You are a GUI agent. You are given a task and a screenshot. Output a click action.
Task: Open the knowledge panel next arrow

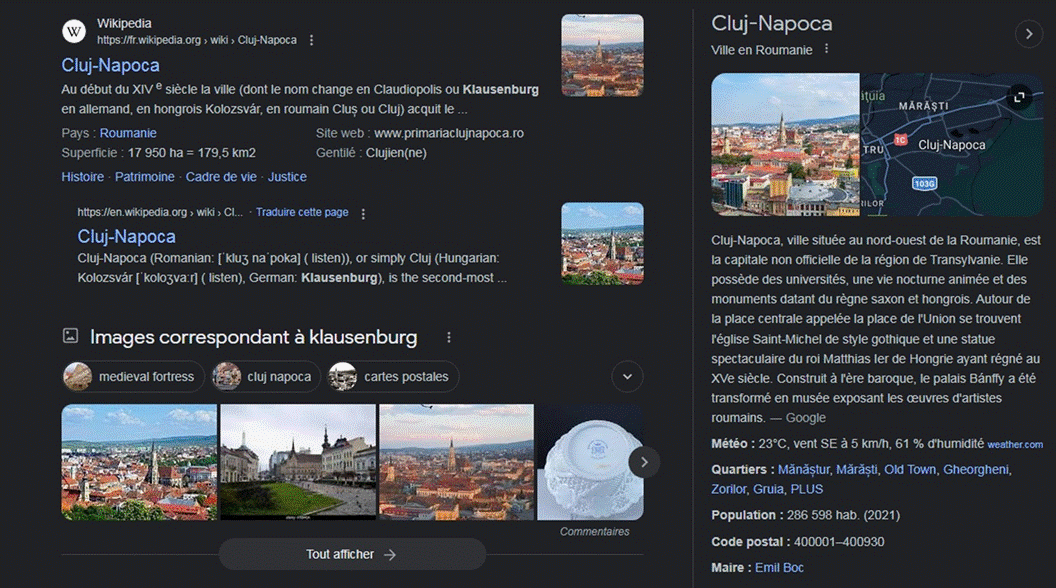[x=1028, y=34]
